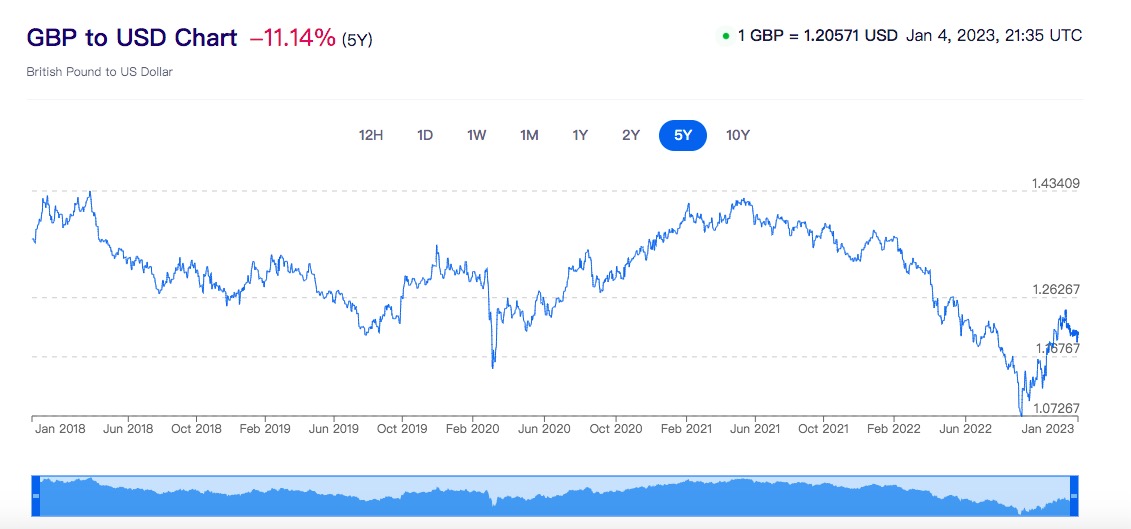
Task: Select the 1Y time range
Action: coord(580,135)
